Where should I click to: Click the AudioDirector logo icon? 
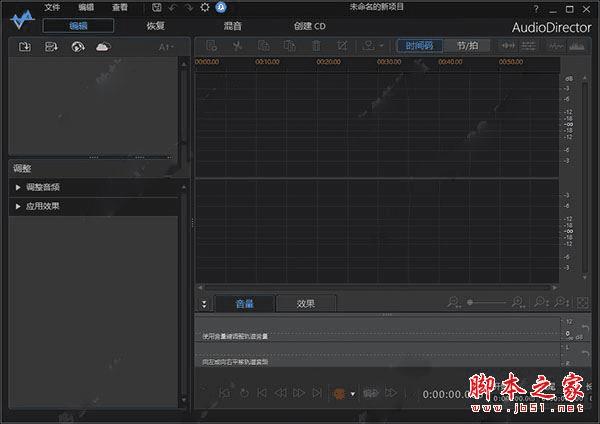(x=22, y=19)
